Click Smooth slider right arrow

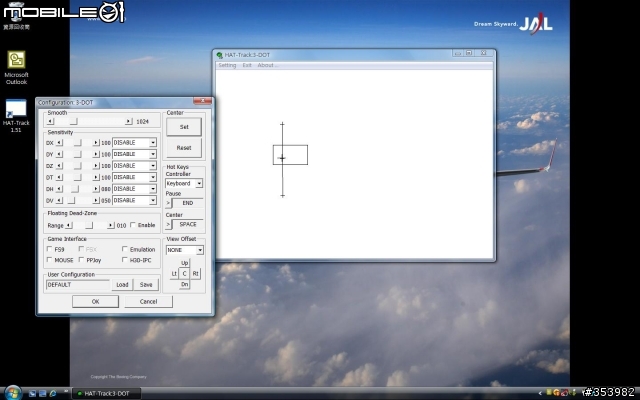point(128,122)
